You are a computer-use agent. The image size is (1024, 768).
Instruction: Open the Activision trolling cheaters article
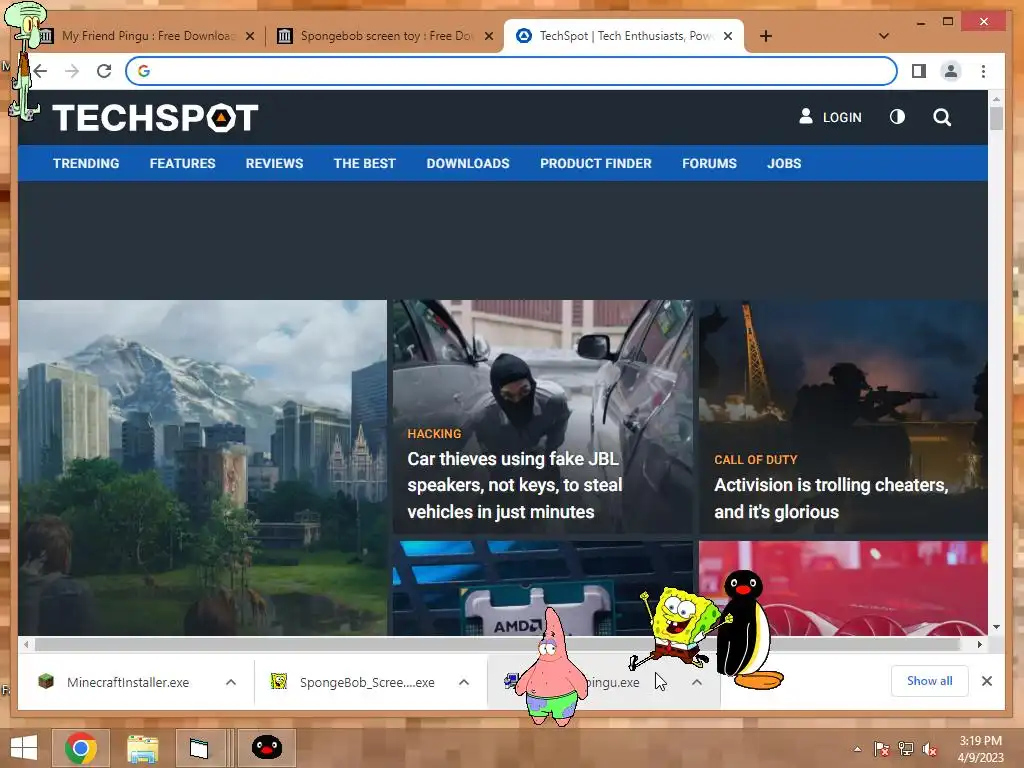click(831, 498)
